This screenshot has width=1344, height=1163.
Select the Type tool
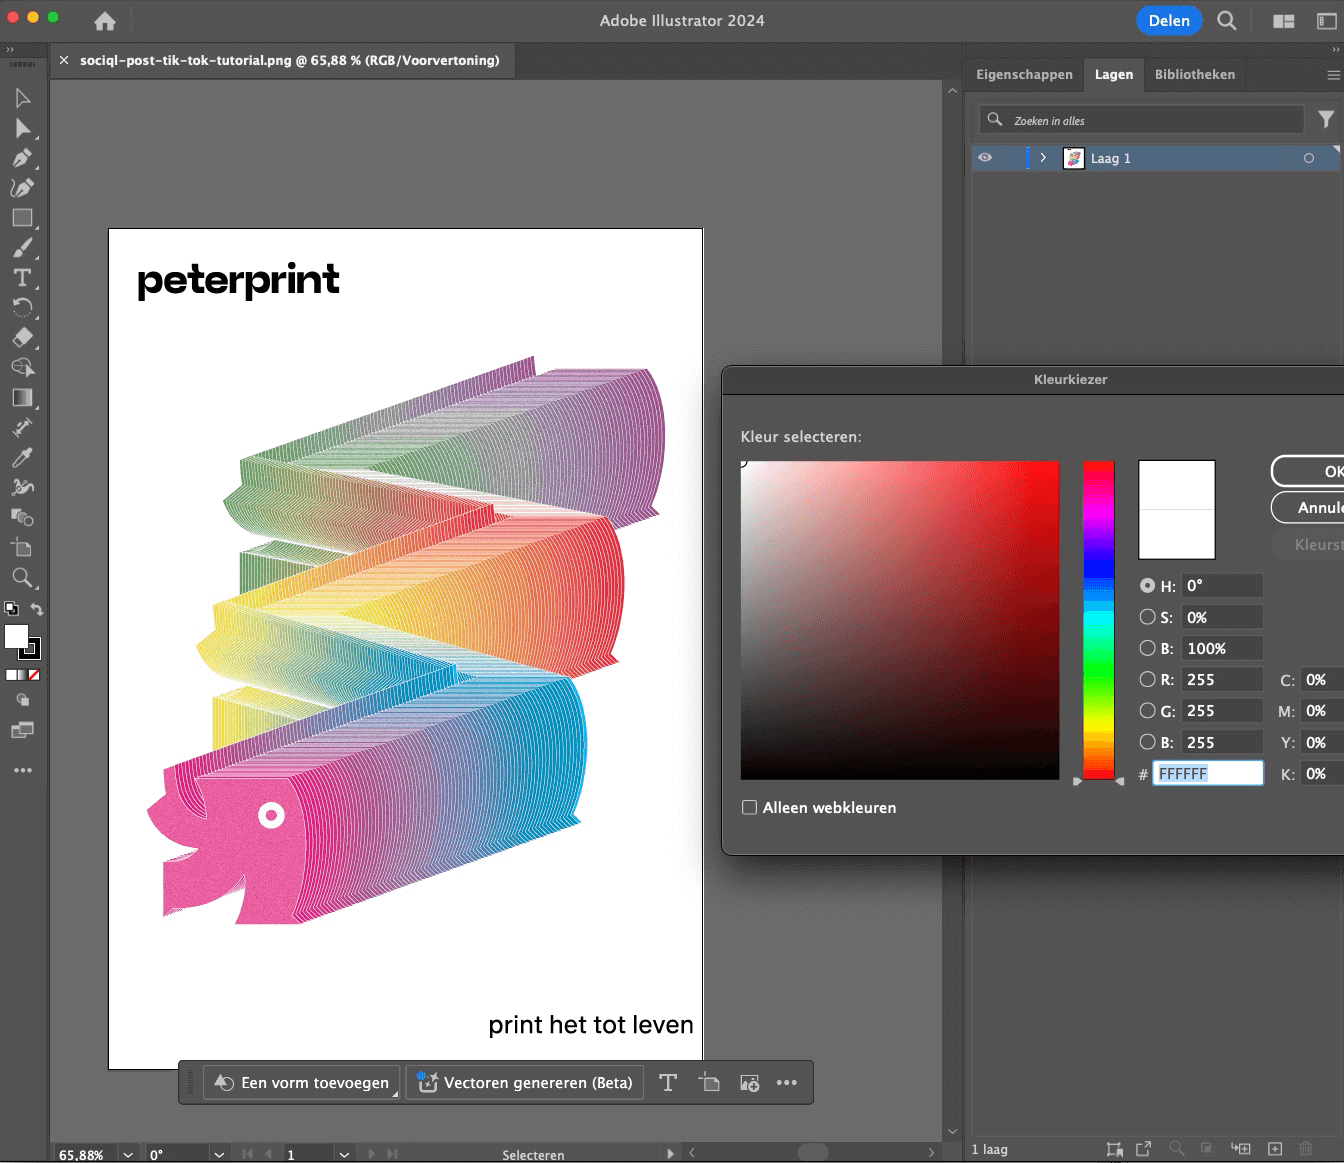tap(22, 278)
